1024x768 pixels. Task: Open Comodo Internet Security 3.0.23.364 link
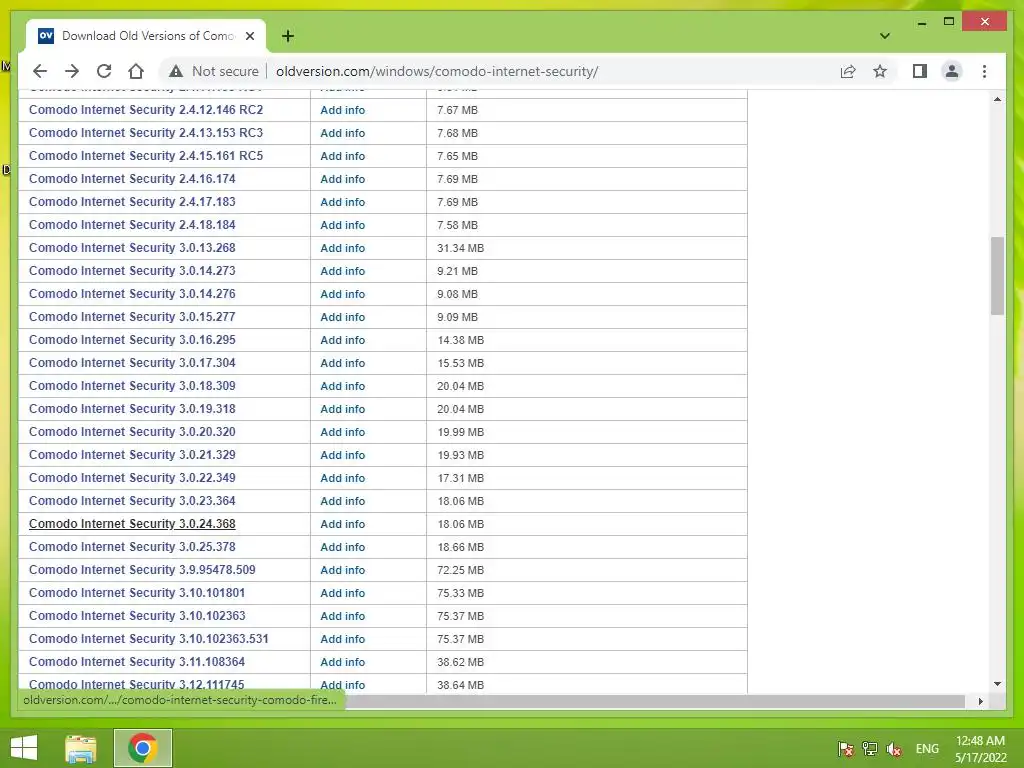pos(132,501)
